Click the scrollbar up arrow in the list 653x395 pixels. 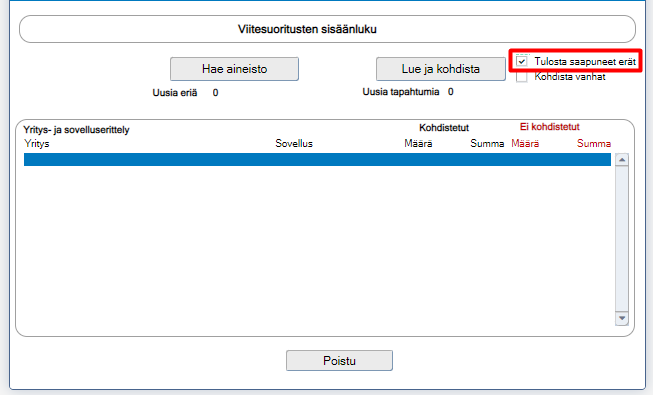622,160
